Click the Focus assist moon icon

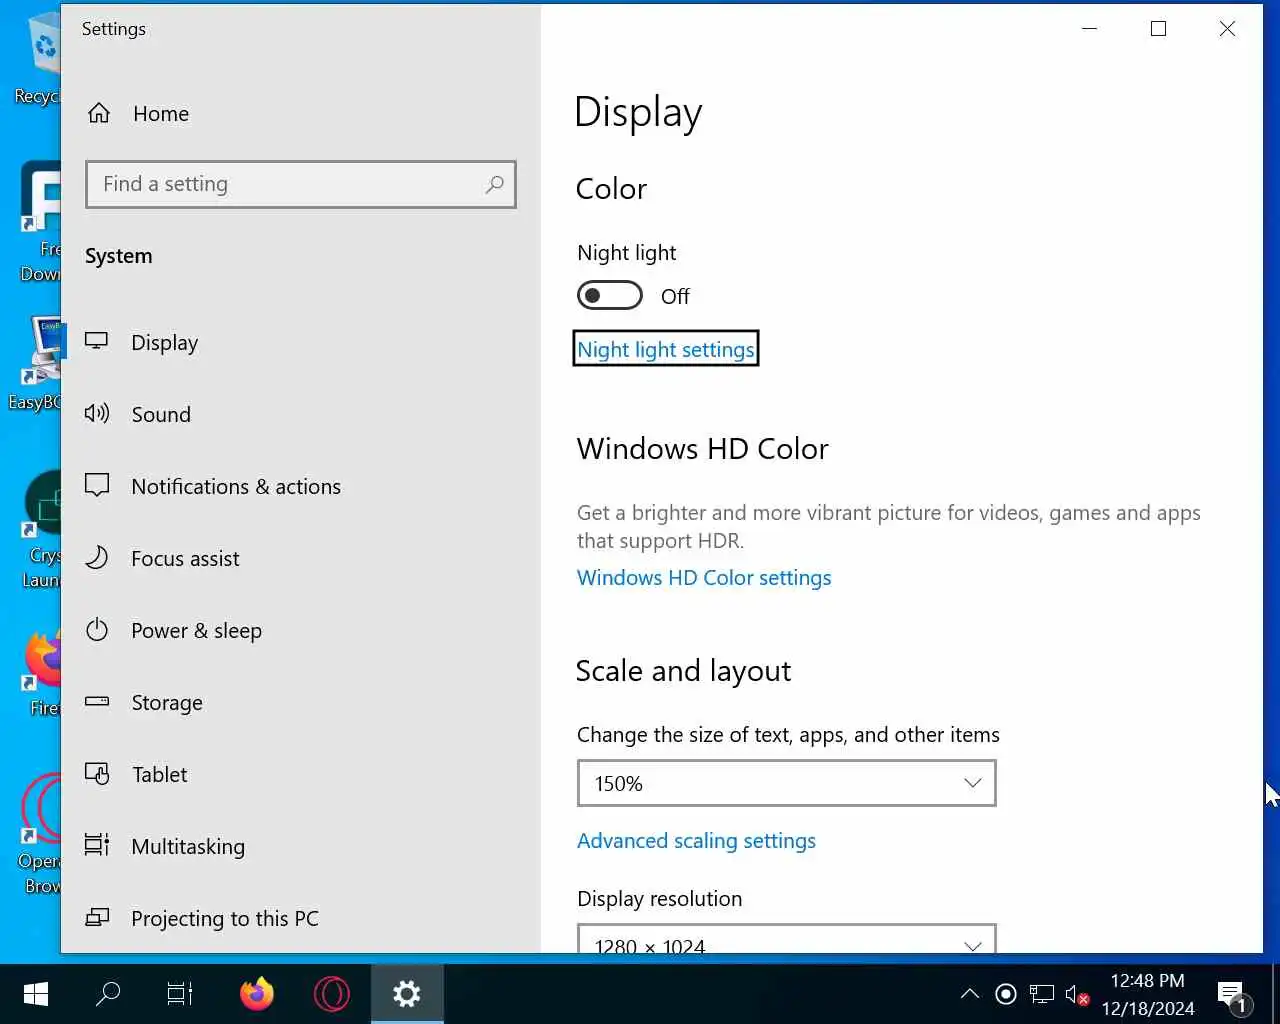tap(97, 558)
